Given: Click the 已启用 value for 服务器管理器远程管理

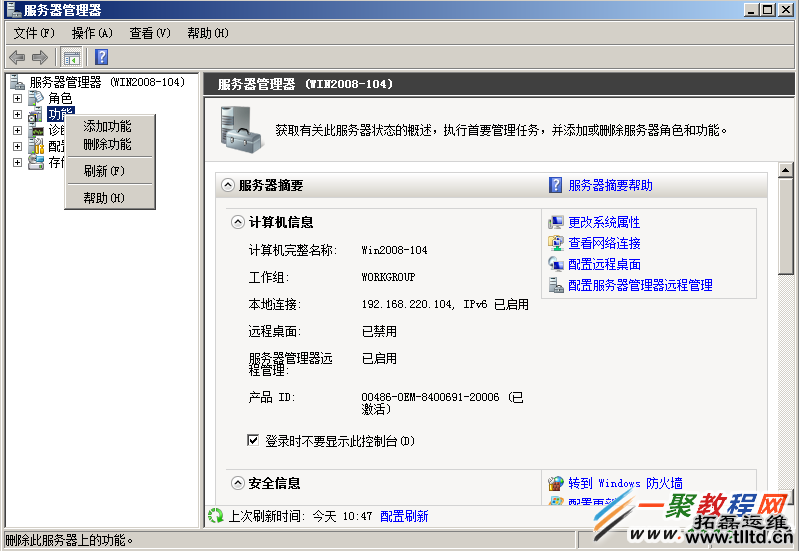Looking at the screenshot, I should pyautogui.click(x=379, y=358).
